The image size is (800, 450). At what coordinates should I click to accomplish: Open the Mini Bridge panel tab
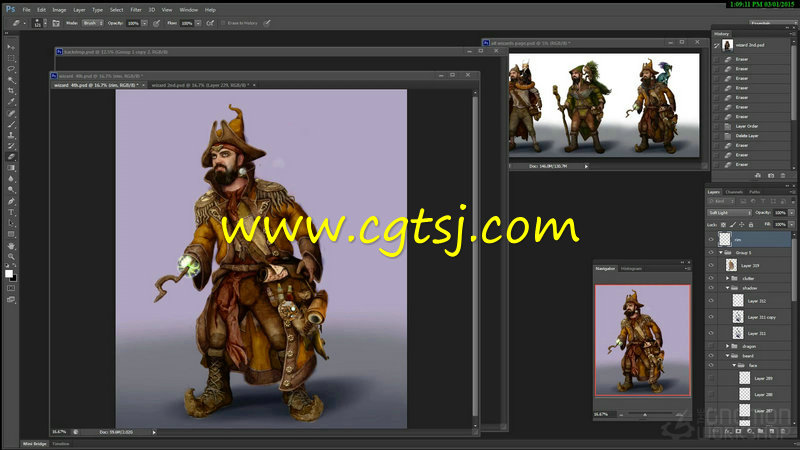click(x=35, y=444)
